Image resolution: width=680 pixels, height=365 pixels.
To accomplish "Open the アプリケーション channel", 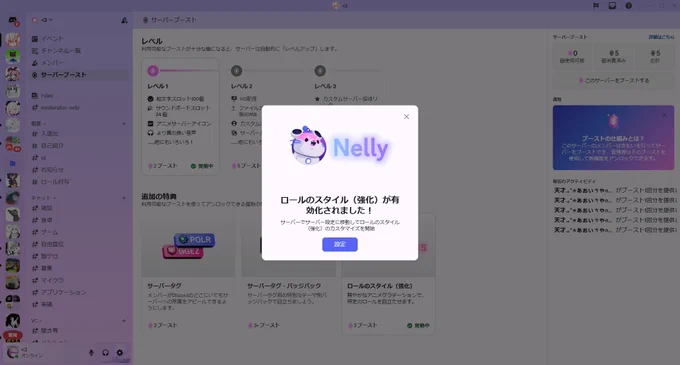I will 63,293.
